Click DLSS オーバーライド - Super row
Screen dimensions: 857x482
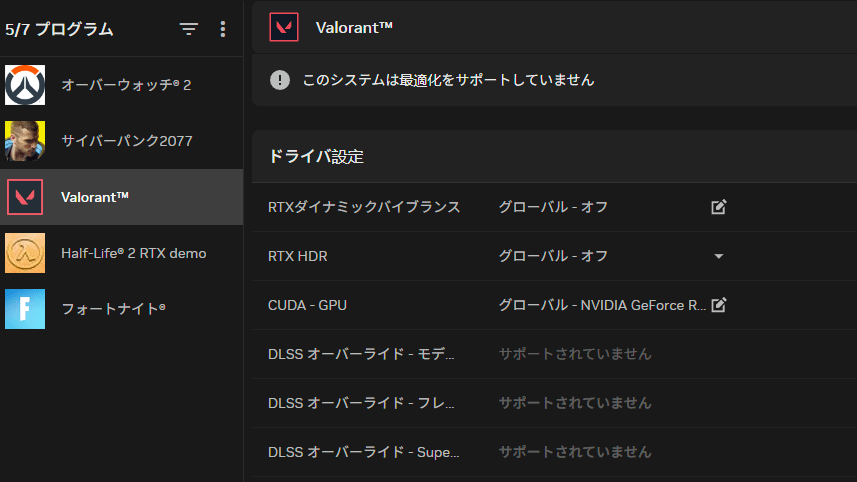(364, 452)
